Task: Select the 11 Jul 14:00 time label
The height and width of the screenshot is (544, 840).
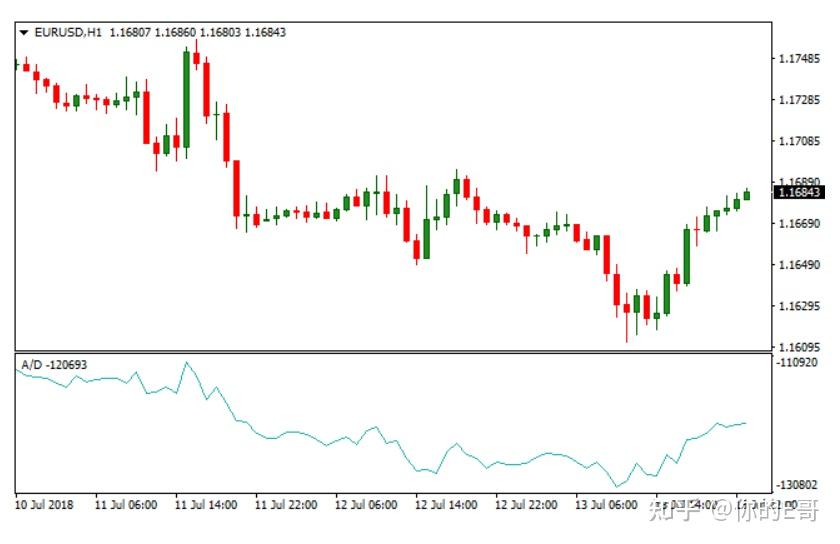Action: 206,505
